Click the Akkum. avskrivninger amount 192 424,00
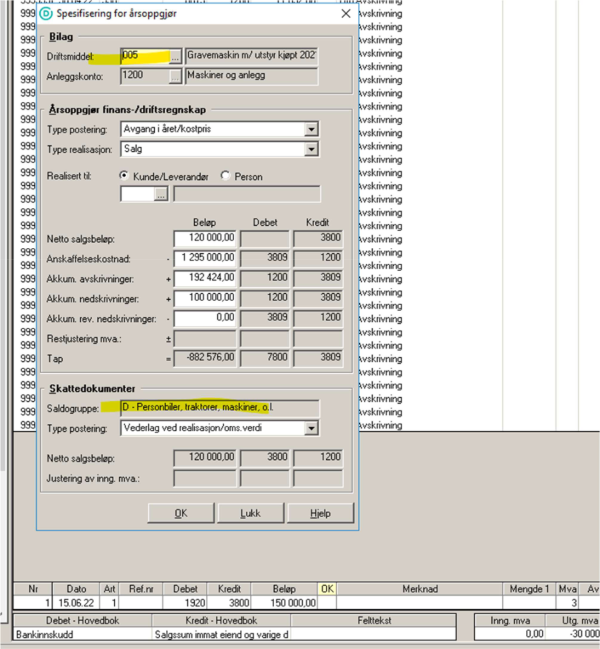This screenshot has width=600, height=649. [205, 279]
